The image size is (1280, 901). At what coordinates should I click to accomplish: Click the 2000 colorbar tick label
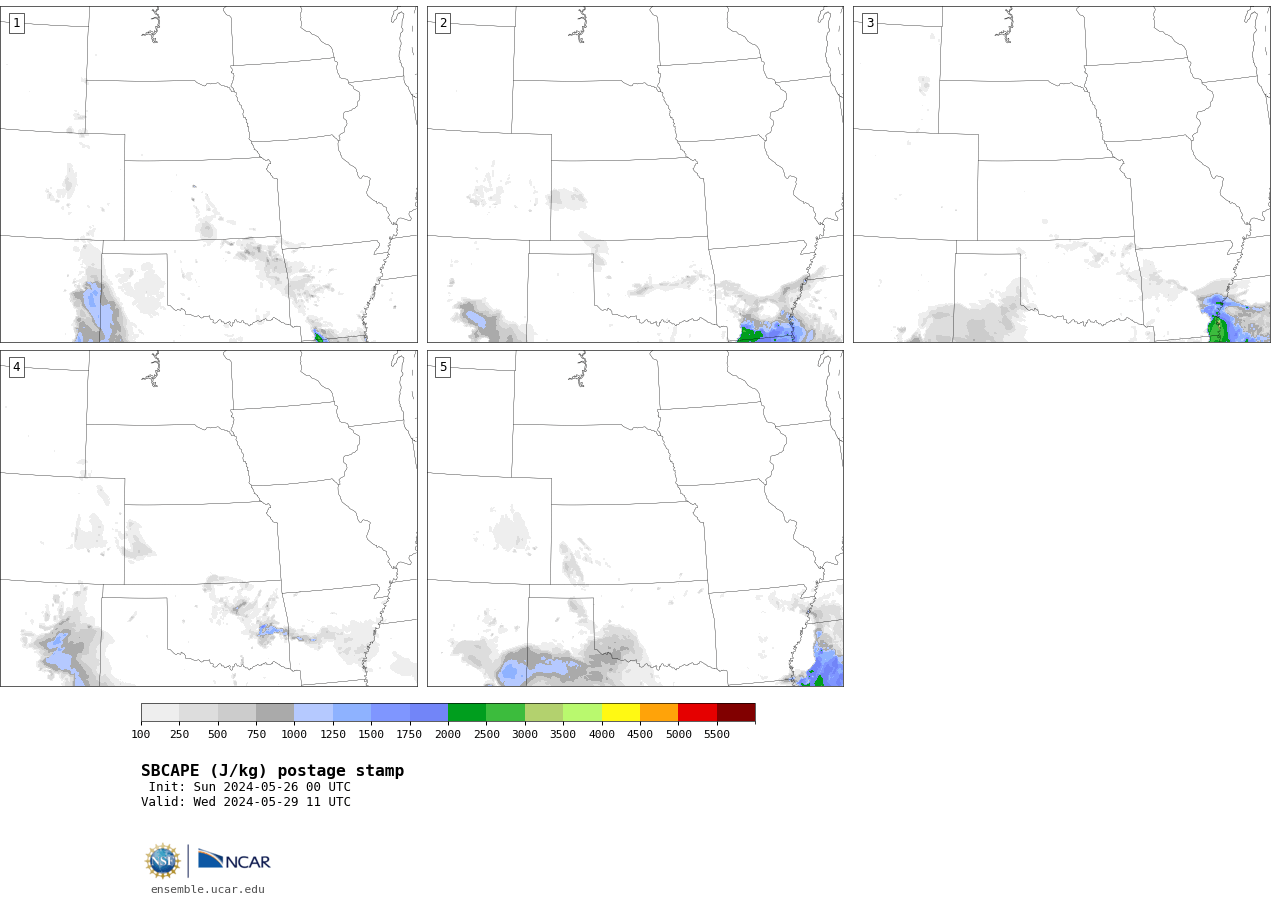point(448,735)
